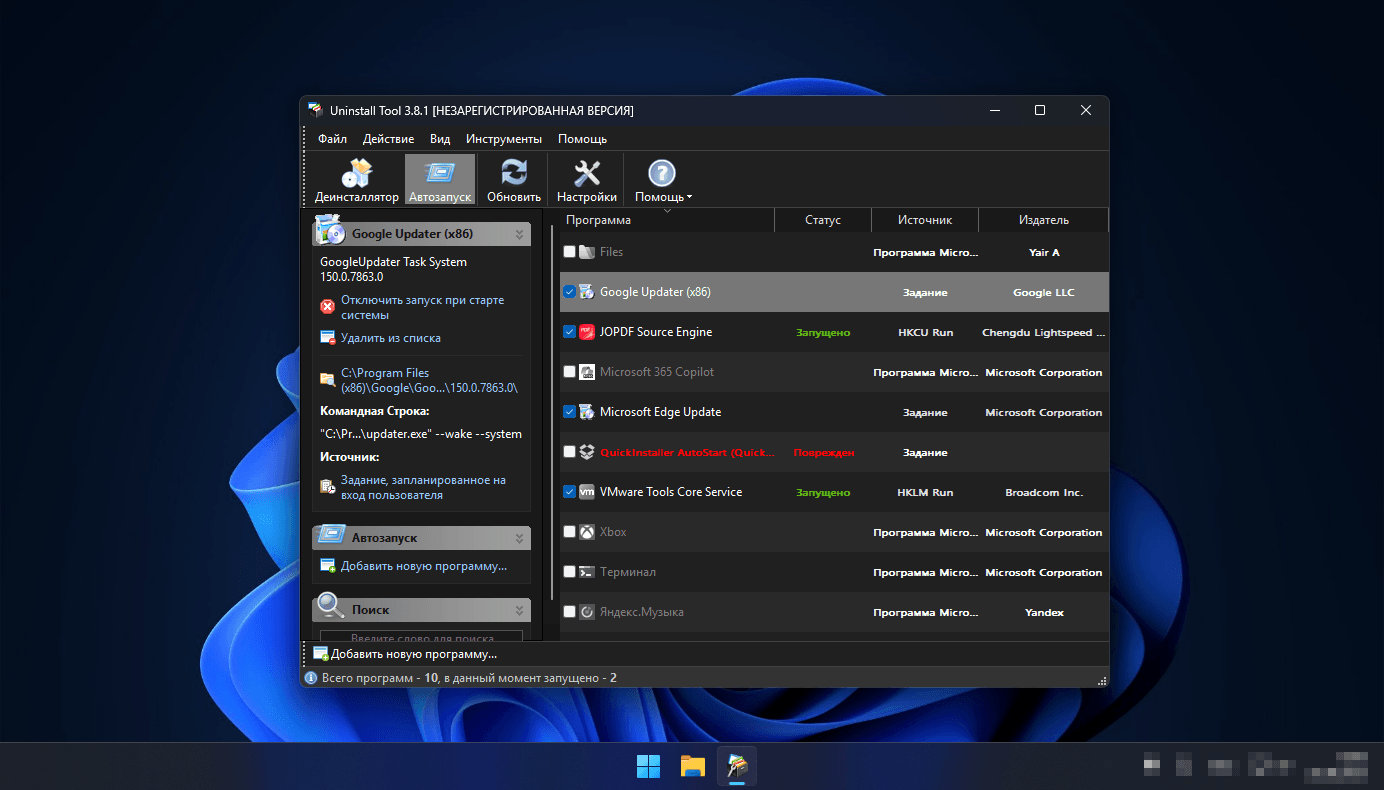Open the Помощь menu in the menu bar
This screenshot has width=1384, height=790.
tap(582, 139)
